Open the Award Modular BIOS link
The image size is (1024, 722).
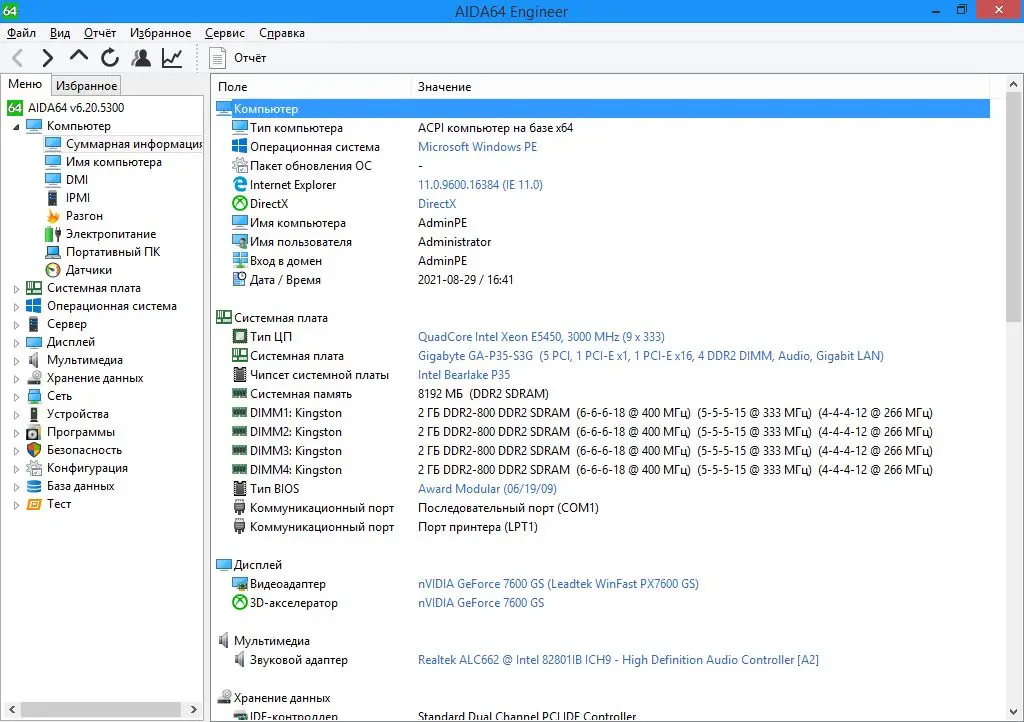click(487, 489)
